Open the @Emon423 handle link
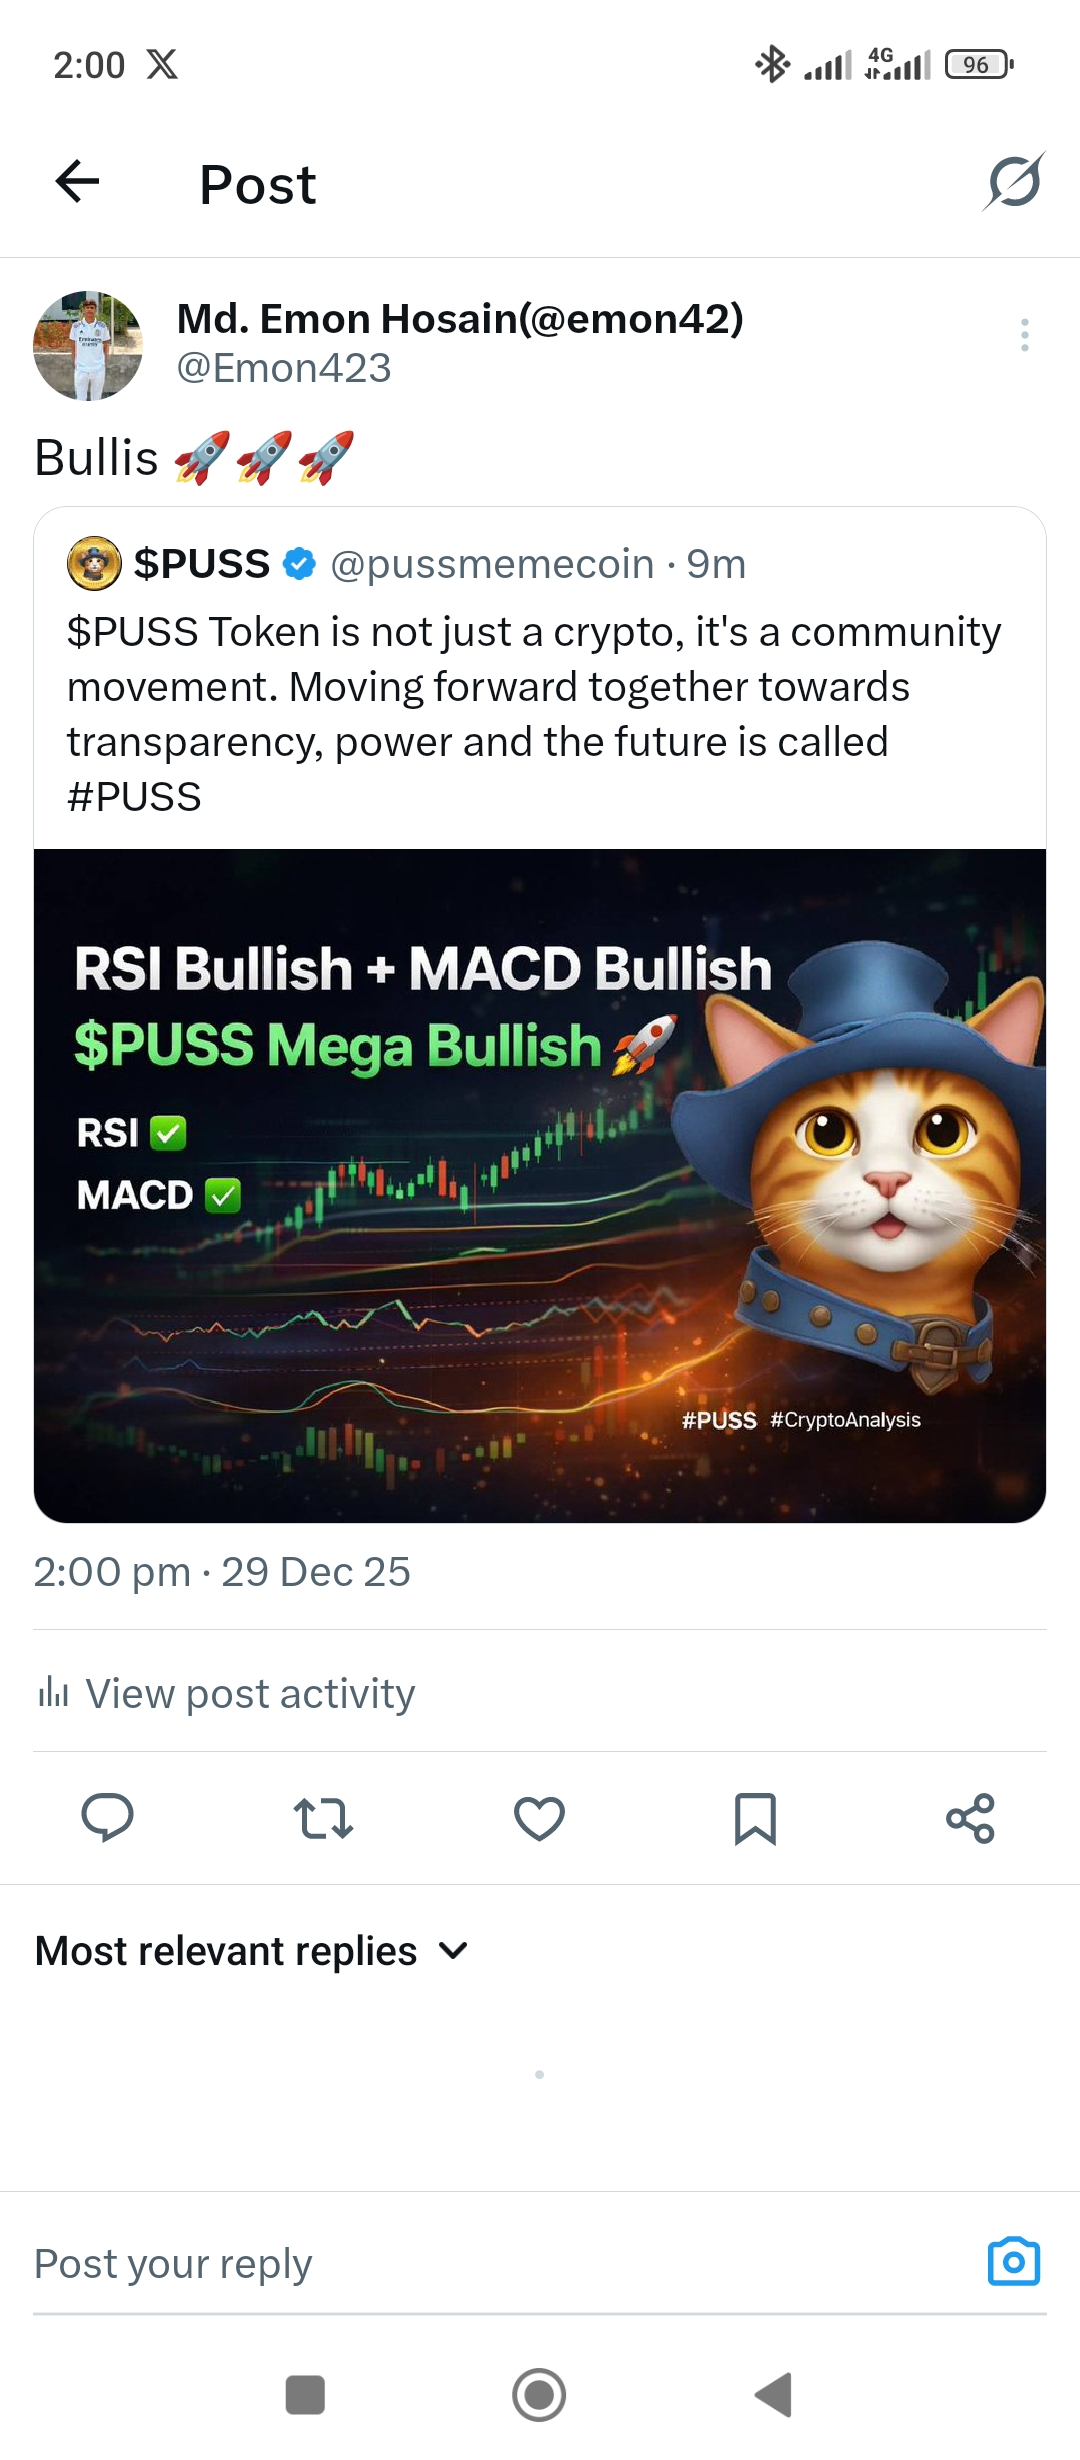The height and width of the screenshot is (2460, 1080). (284, 368)
